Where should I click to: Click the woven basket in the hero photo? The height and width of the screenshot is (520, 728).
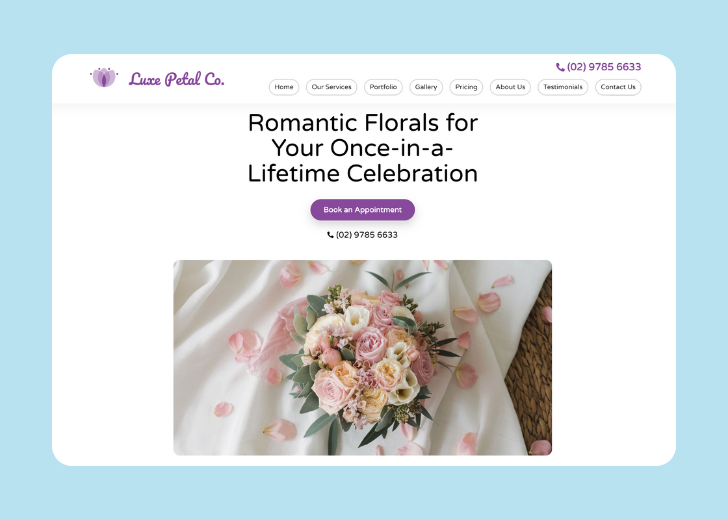(530, 370)
